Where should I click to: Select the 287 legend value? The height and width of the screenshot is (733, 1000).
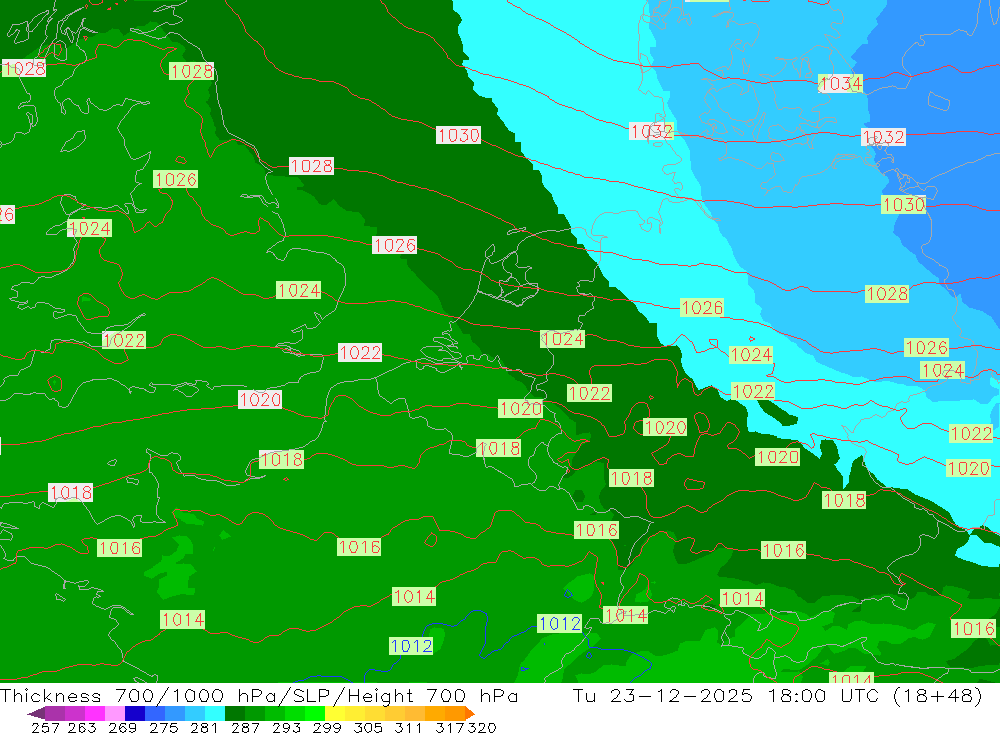click(245, 727)
